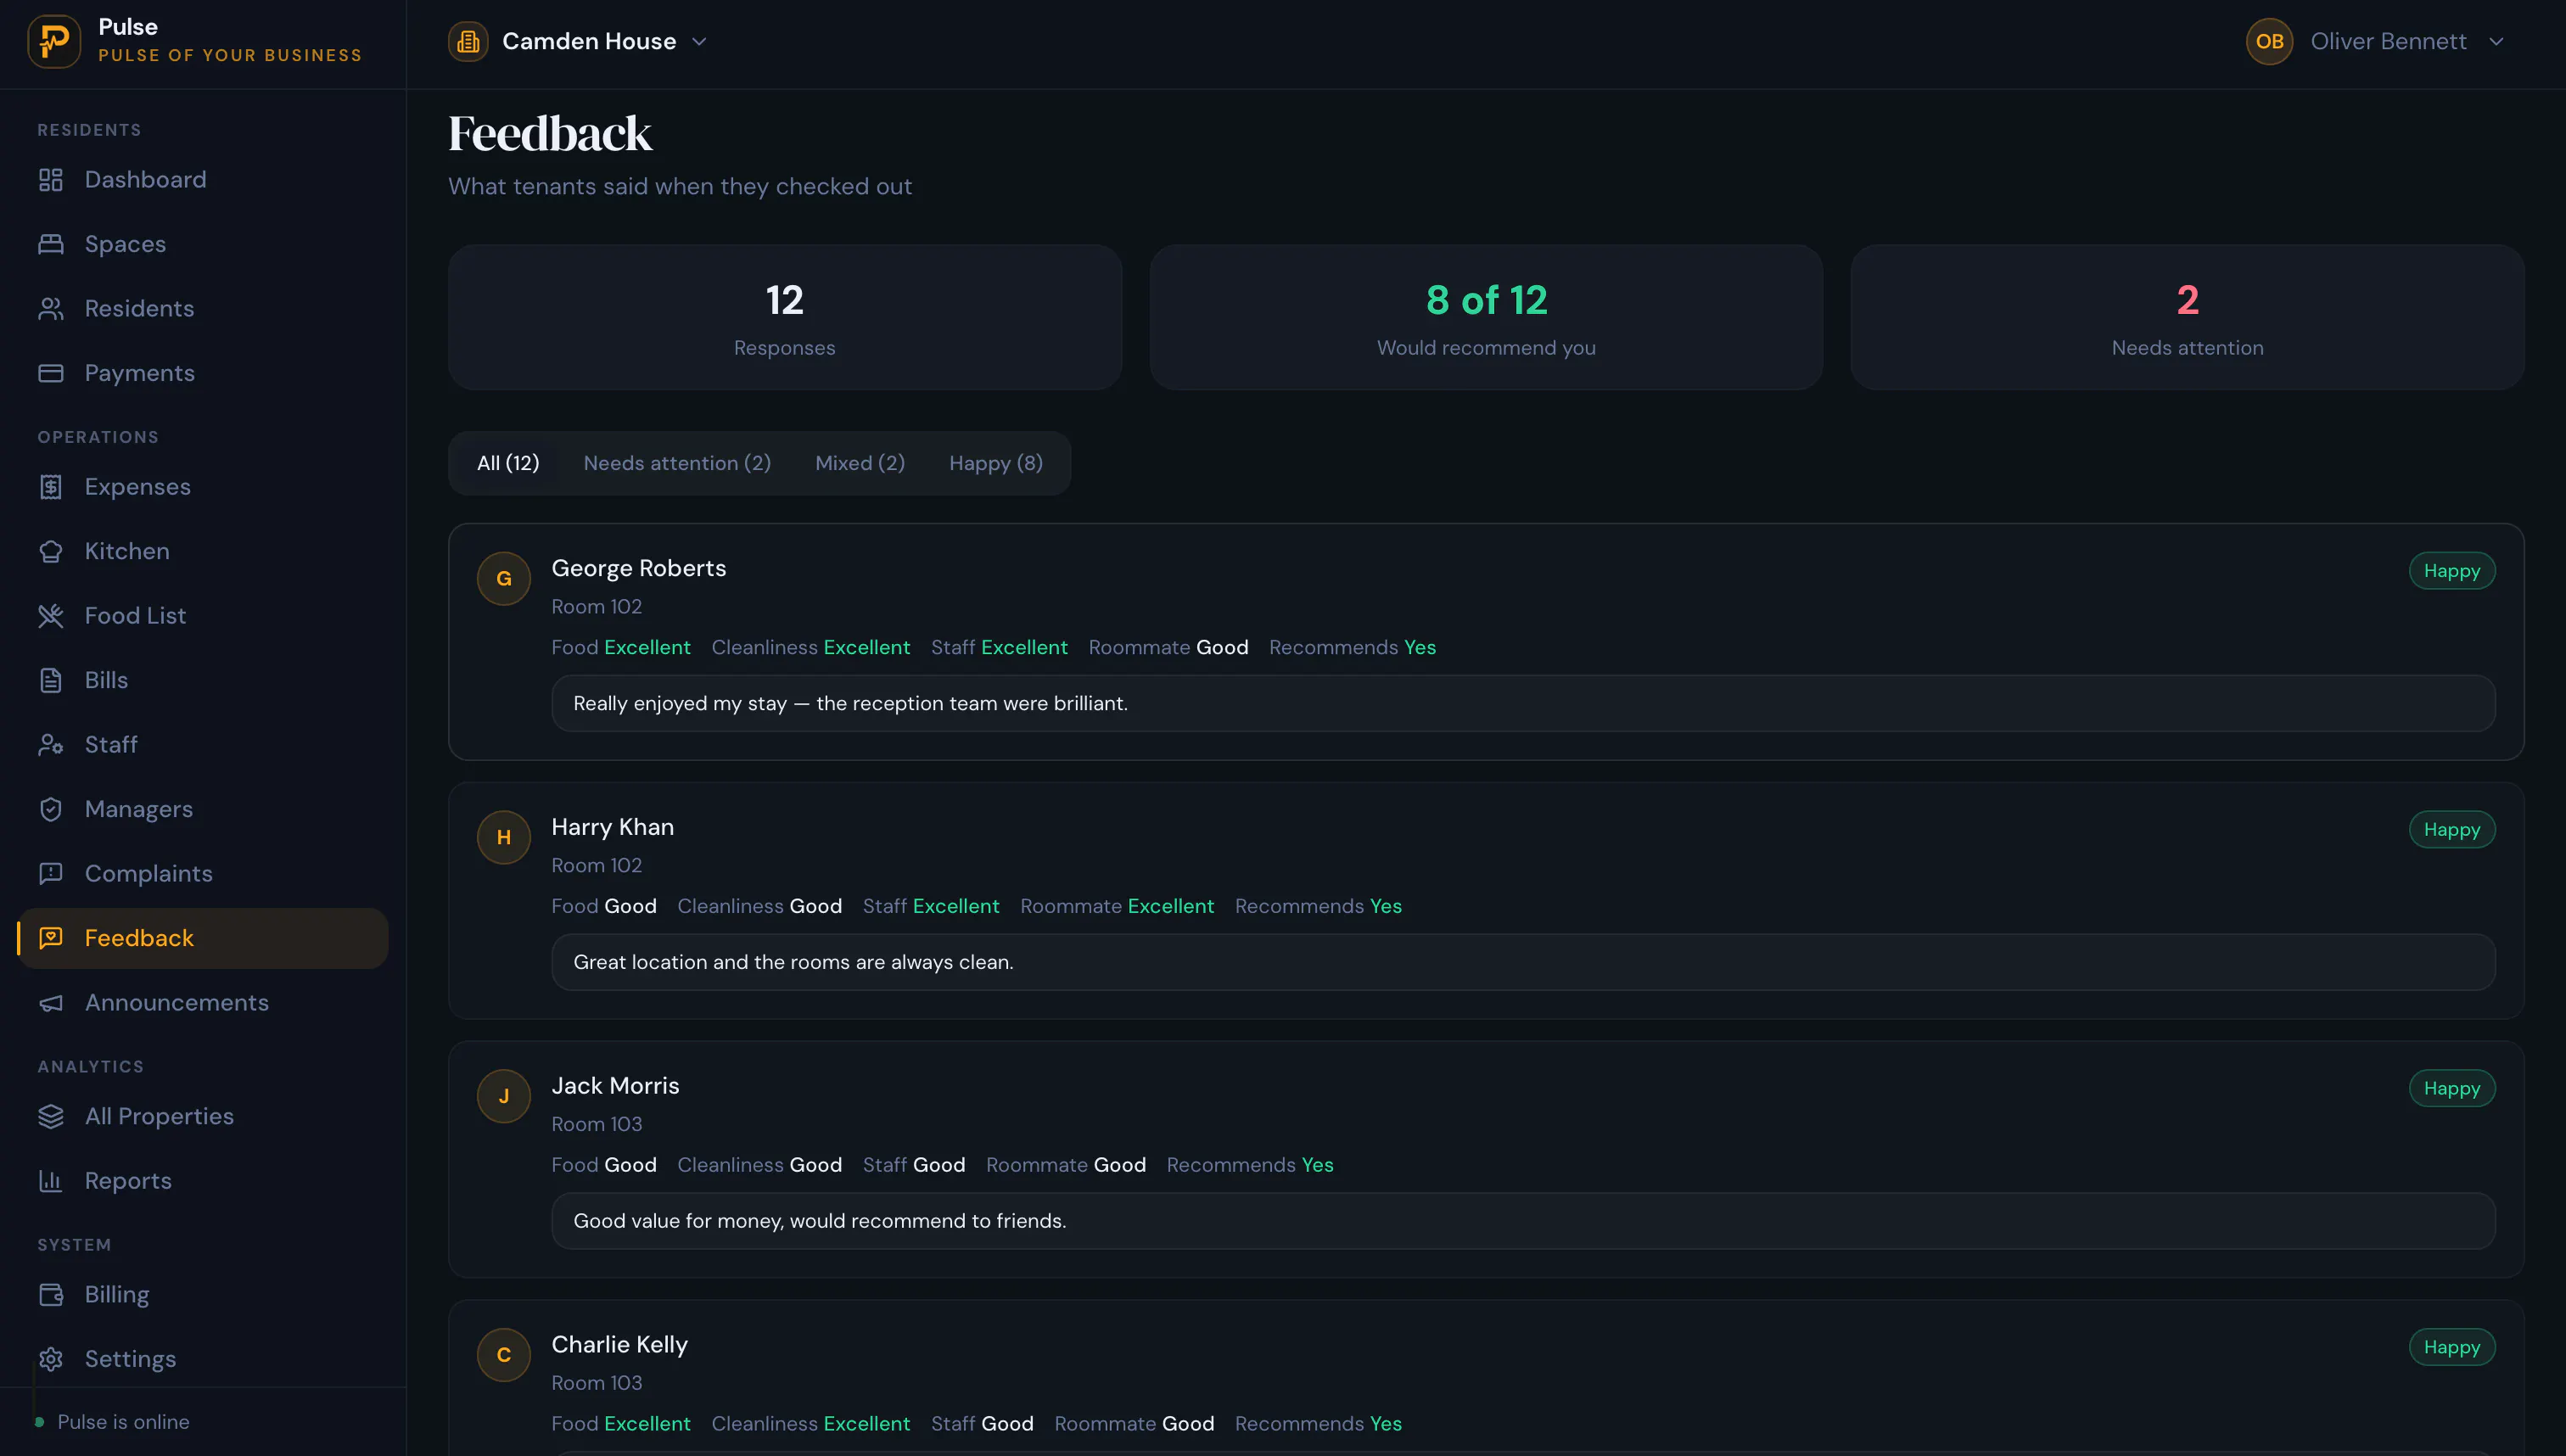This screenshot has width=2566, height=1456.
Task: Open the Dashboard sidebar icon
Action: (51, 180)
